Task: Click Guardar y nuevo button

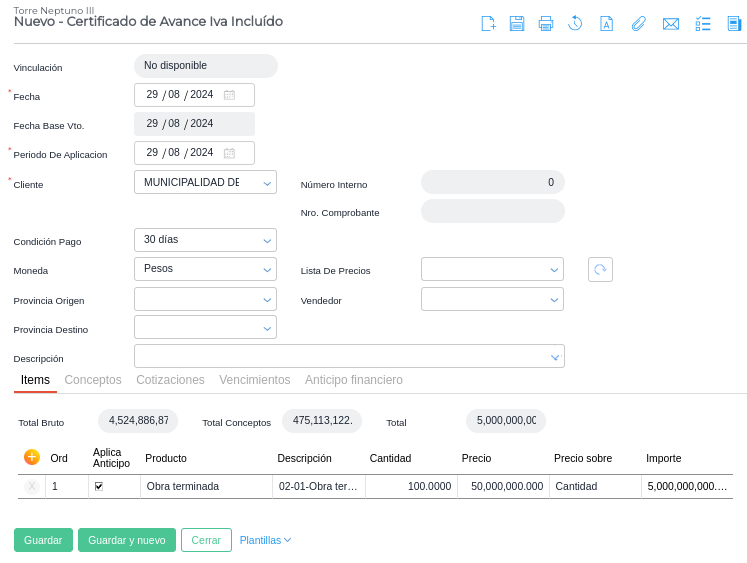Action: coord(127,540)
